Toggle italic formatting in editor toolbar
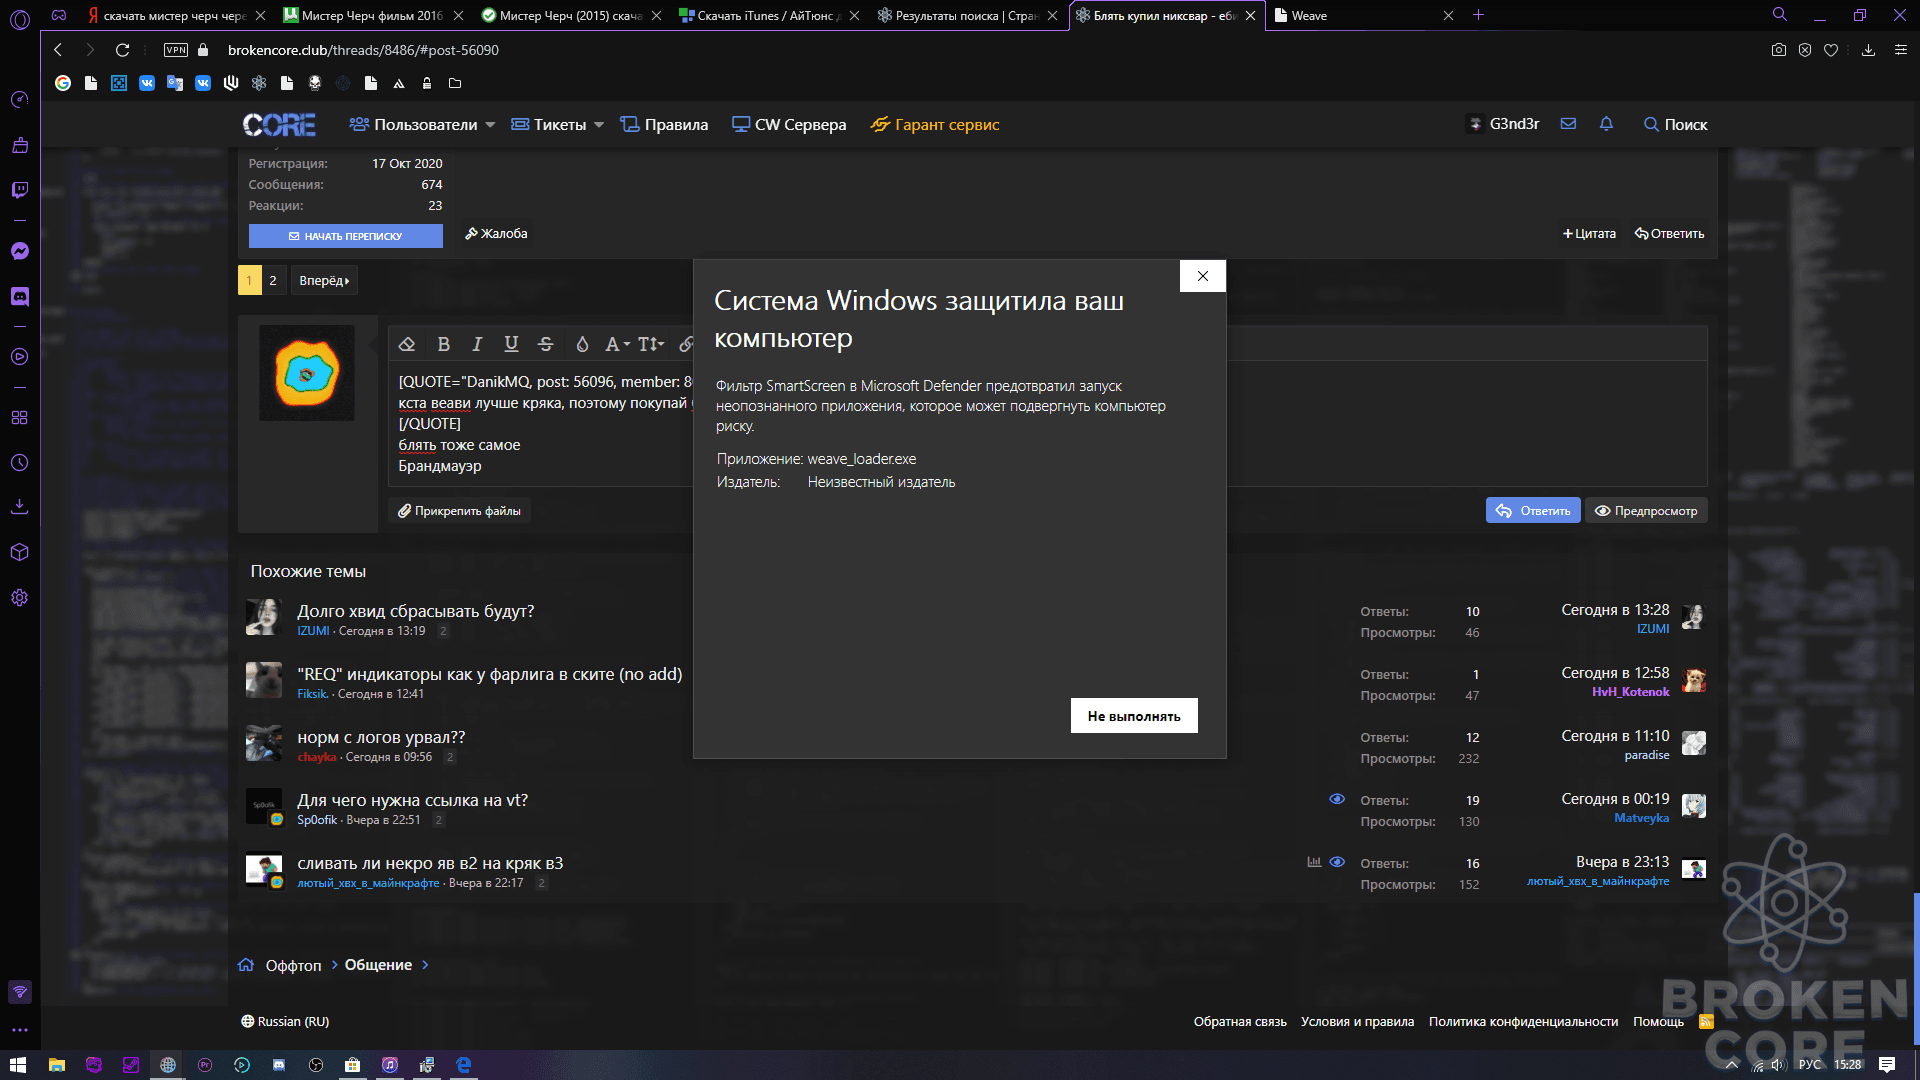The image size is (1920, 1080). pos(477,344)
